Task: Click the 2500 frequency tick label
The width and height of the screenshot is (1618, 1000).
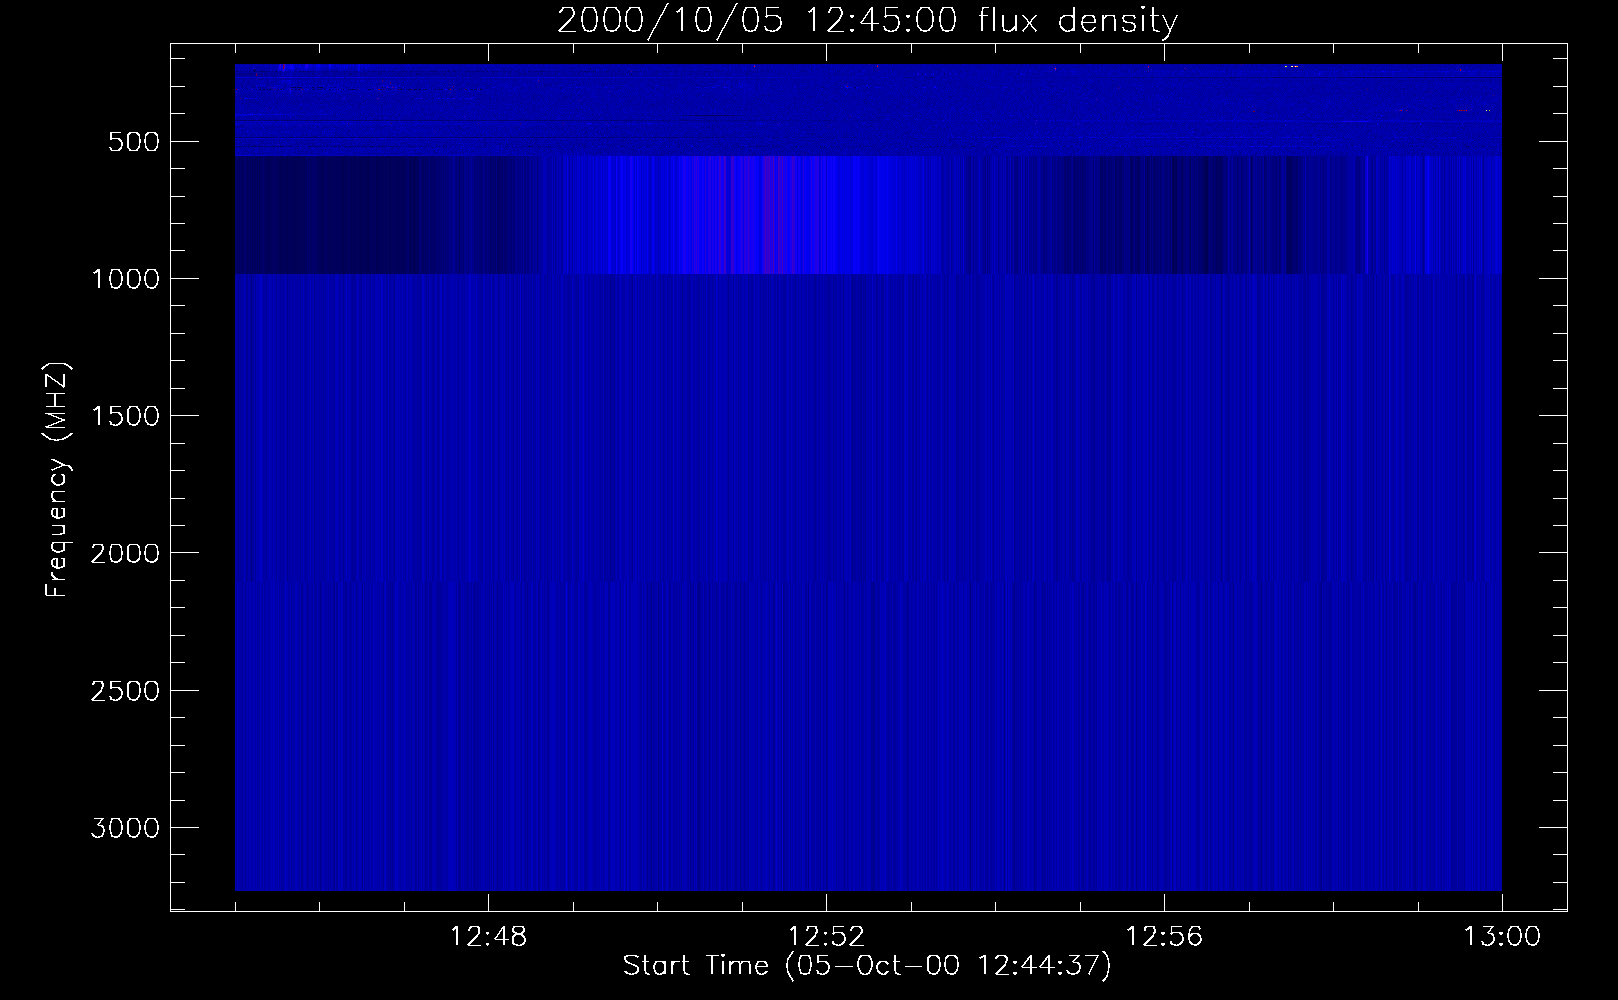Action: click(x=125, y=691)
